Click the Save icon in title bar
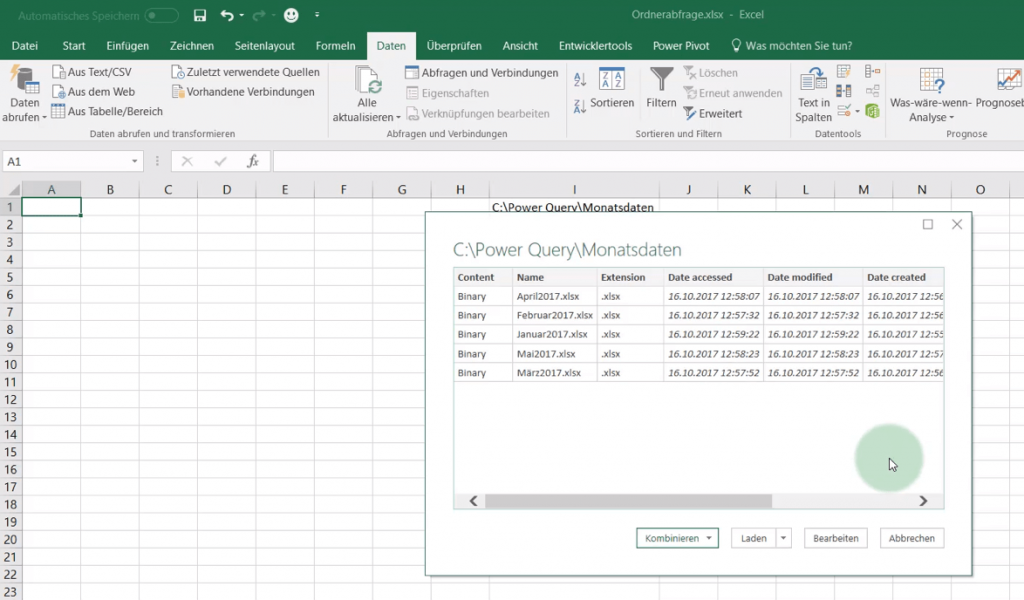The image size is (1024, 600). click(200, 15)
